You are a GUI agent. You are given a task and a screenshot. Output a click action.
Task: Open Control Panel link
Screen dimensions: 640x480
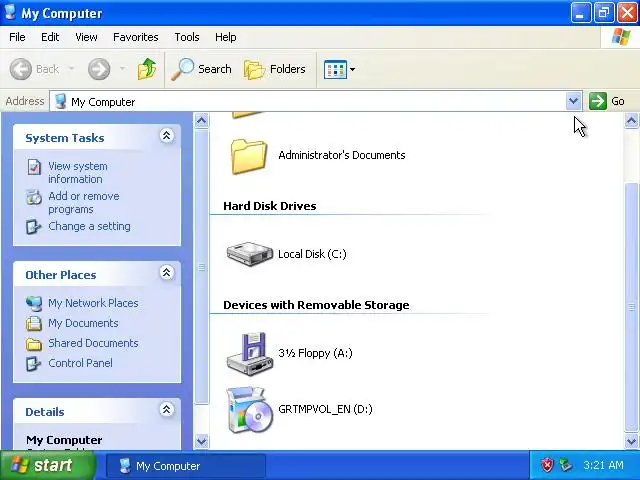(x=80, y=363)
